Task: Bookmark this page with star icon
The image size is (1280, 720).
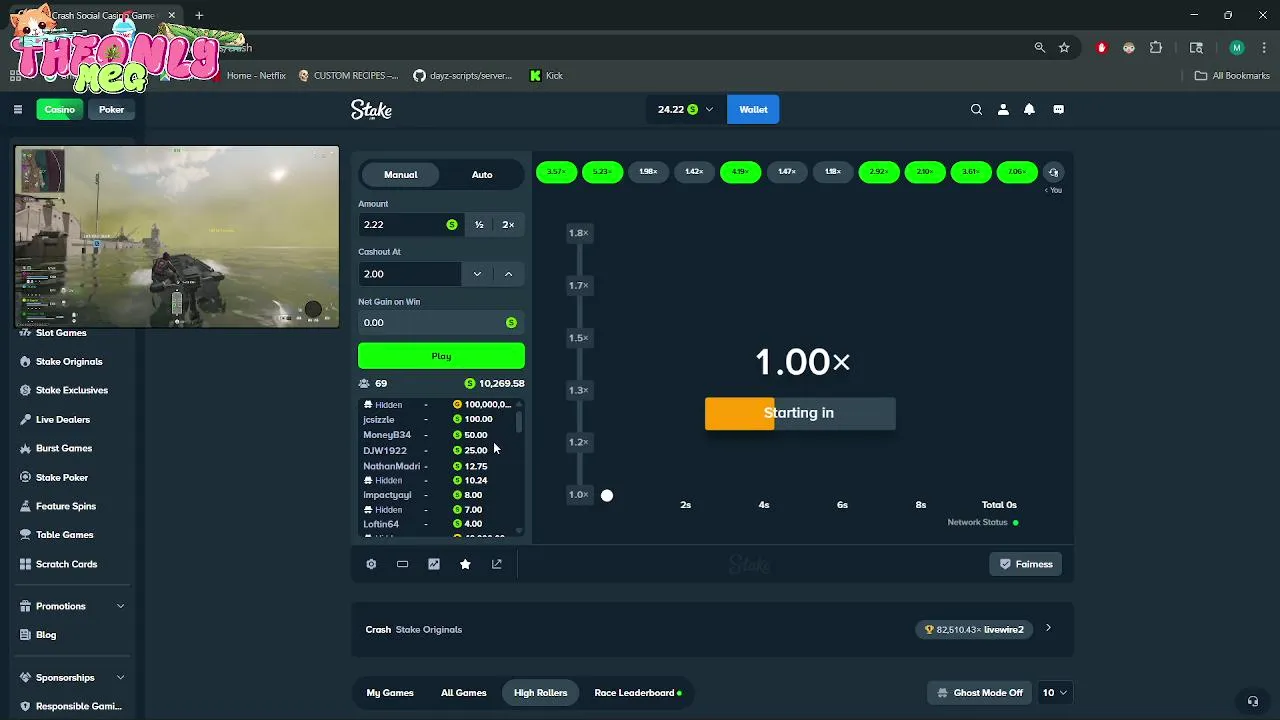Action: click(x=1064, y=47)
